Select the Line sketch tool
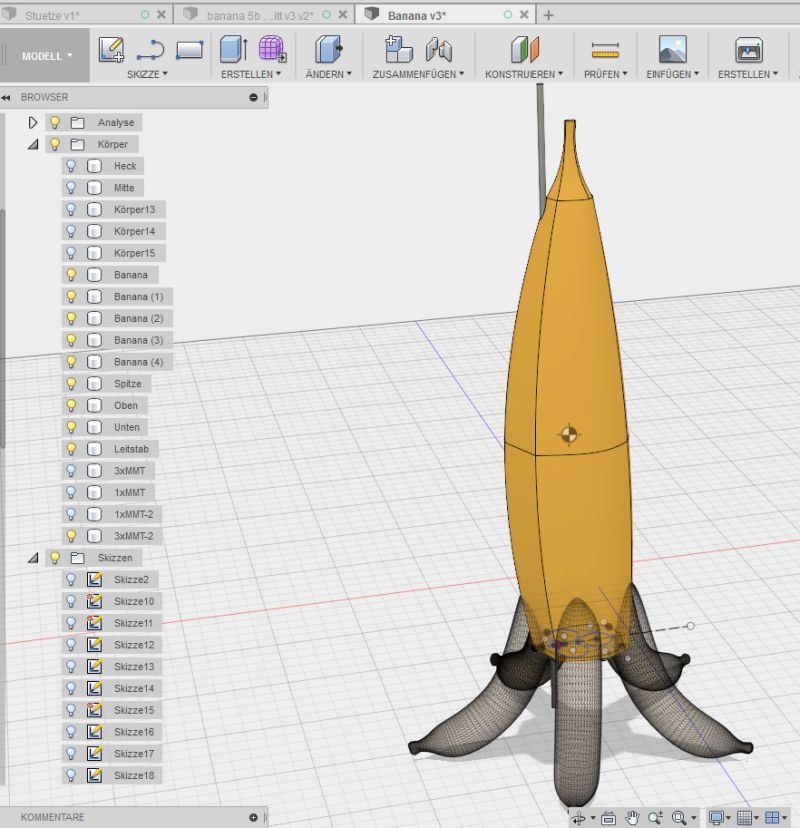The width and height of the screenshot is (800, 828). click(x=150, y=51)
